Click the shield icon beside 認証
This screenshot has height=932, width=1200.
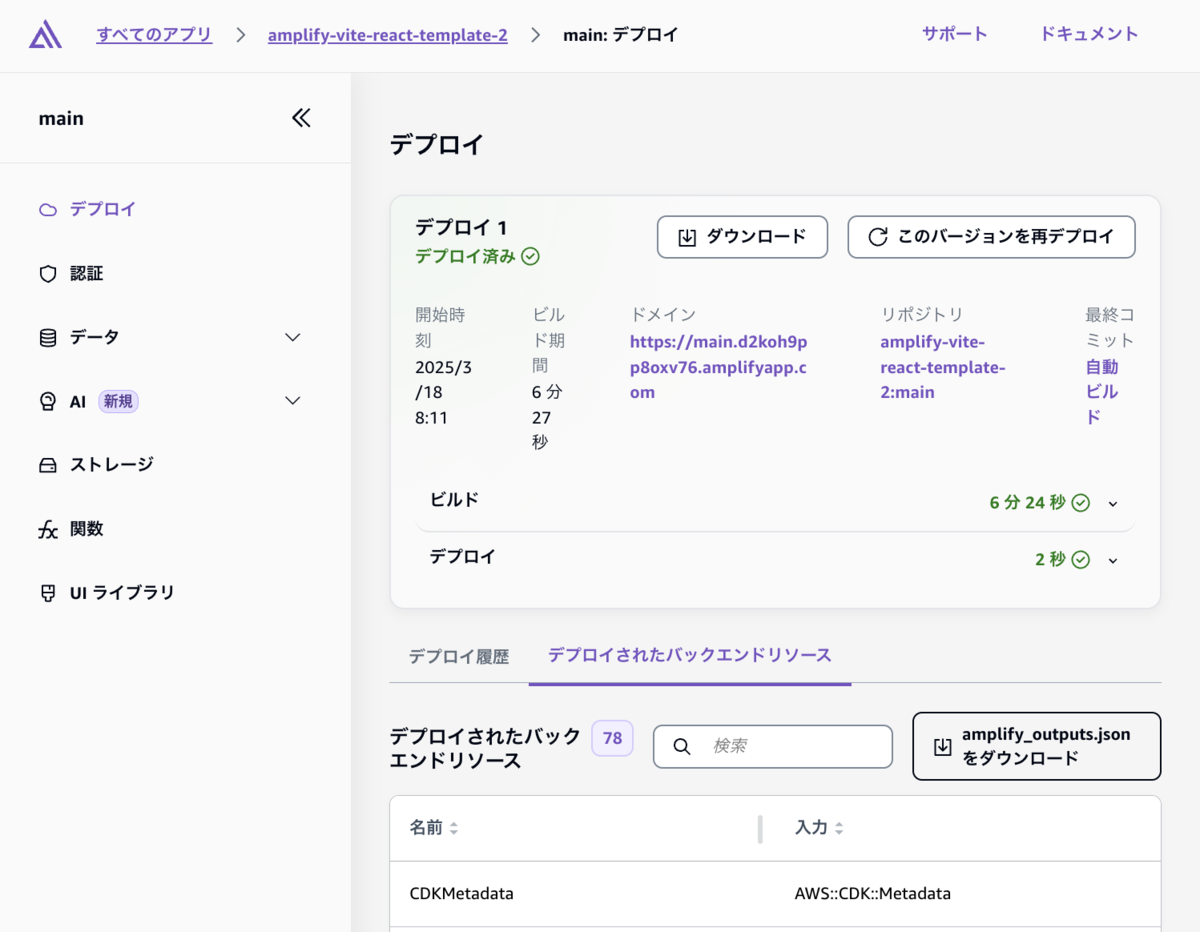[x=48, y=274]
